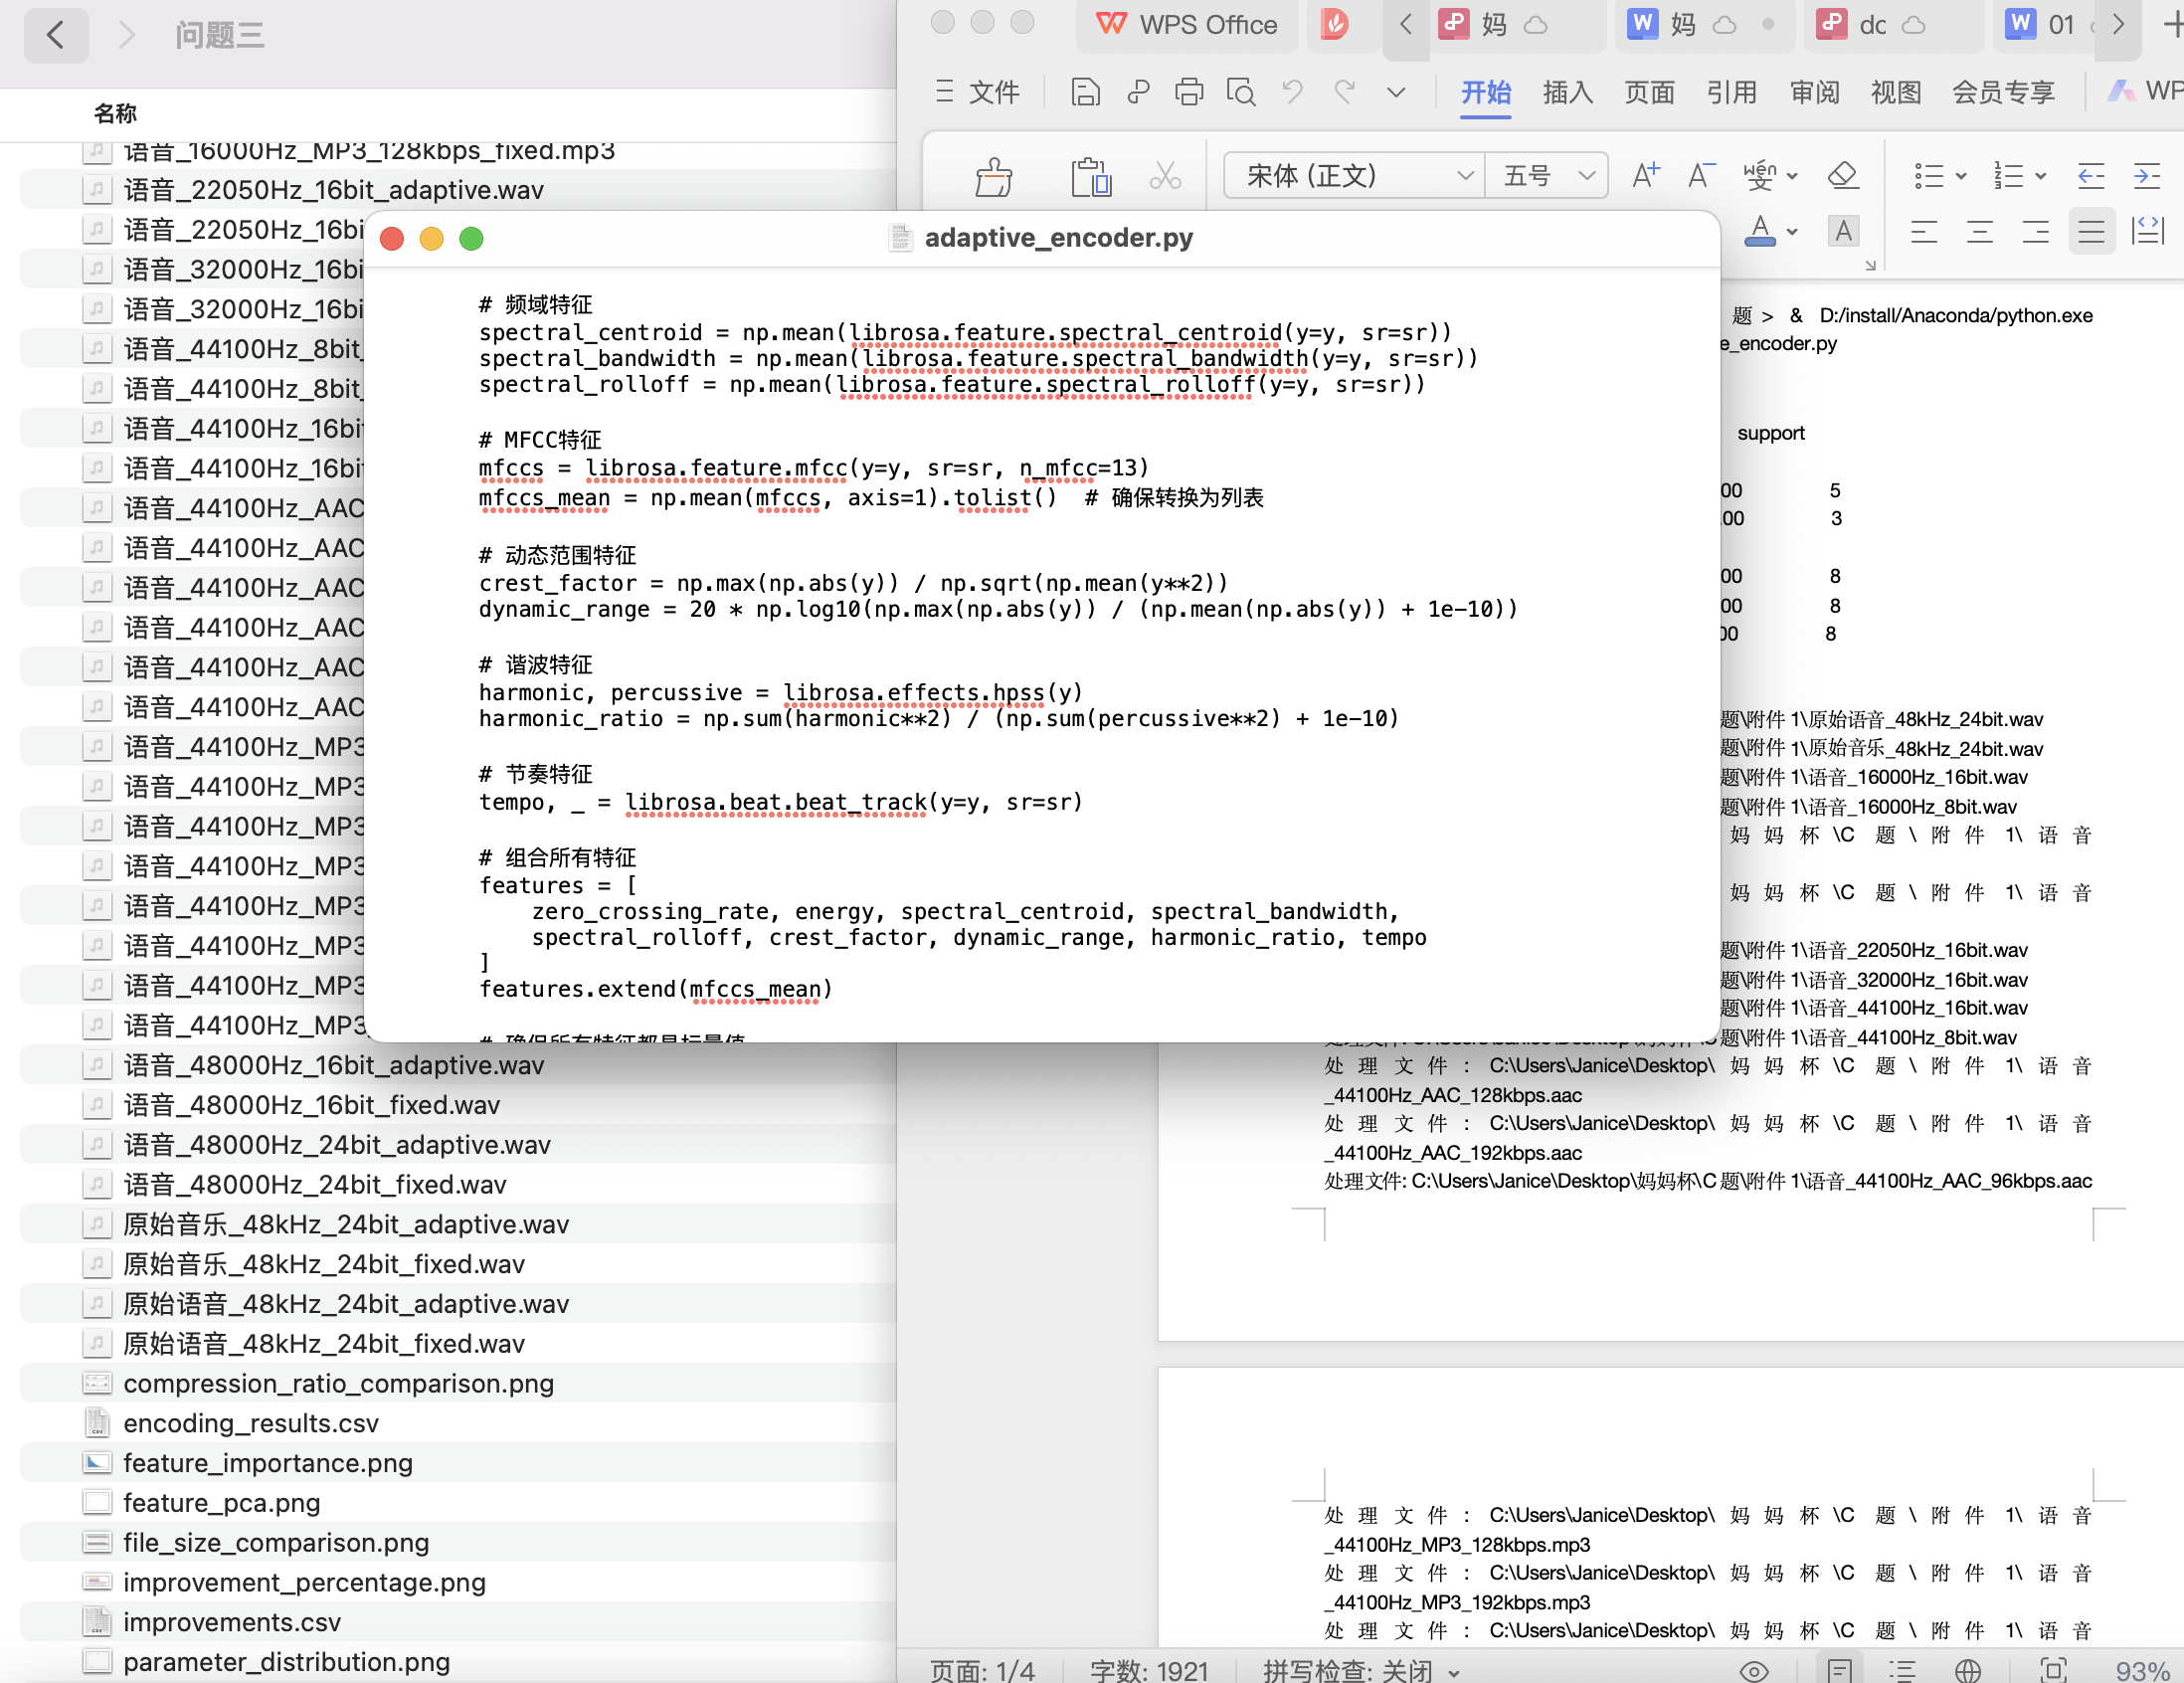Expand the spell check 拼写检查 dropdown
2184x1683 pixels.
coord(1453,1671)
